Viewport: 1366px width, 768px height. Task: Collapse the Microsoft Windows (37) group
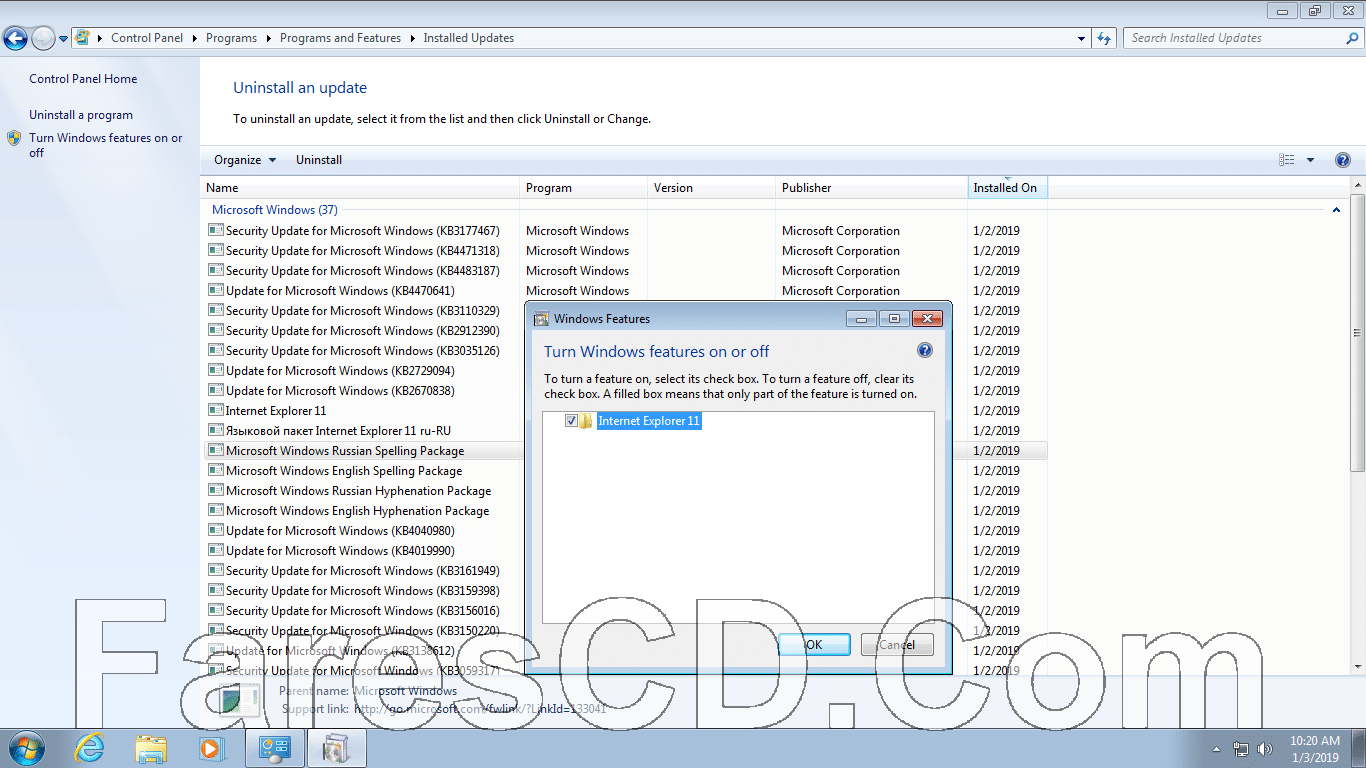[275, 210]
